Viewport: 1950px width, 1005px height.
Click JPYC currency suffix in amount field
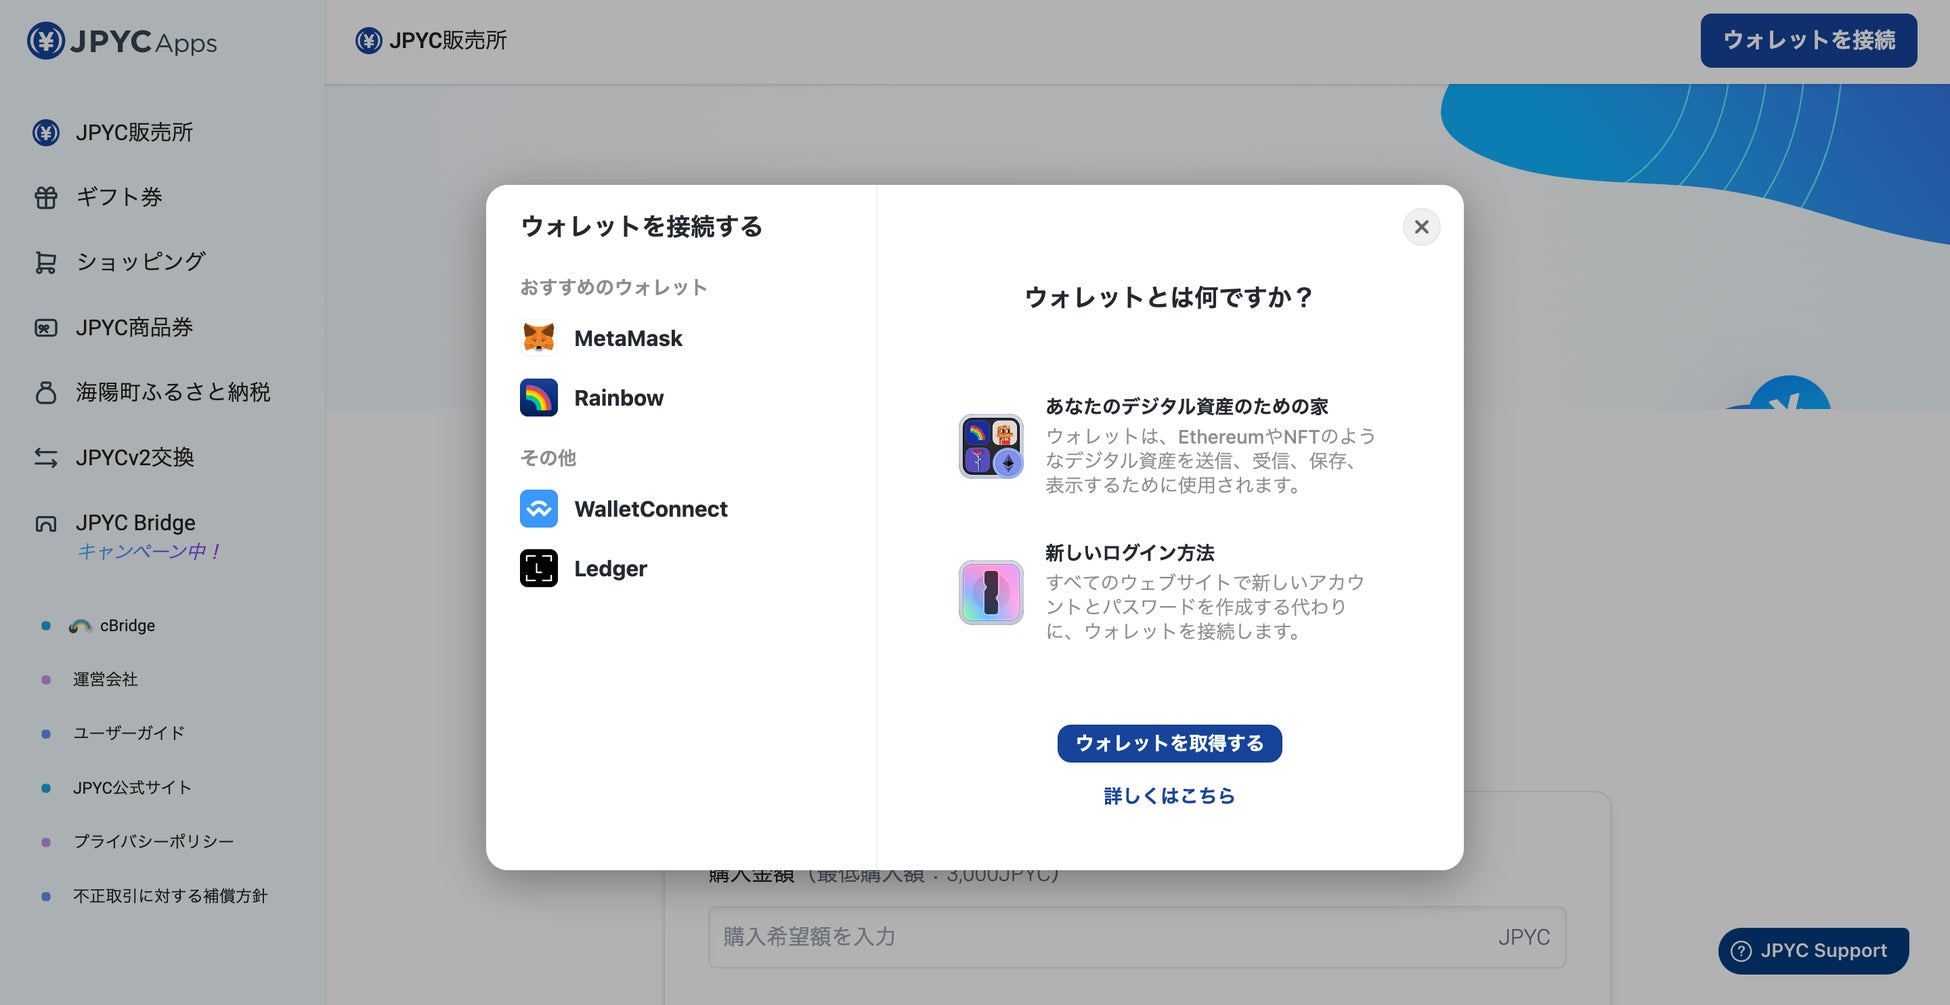coord(1524,938)
